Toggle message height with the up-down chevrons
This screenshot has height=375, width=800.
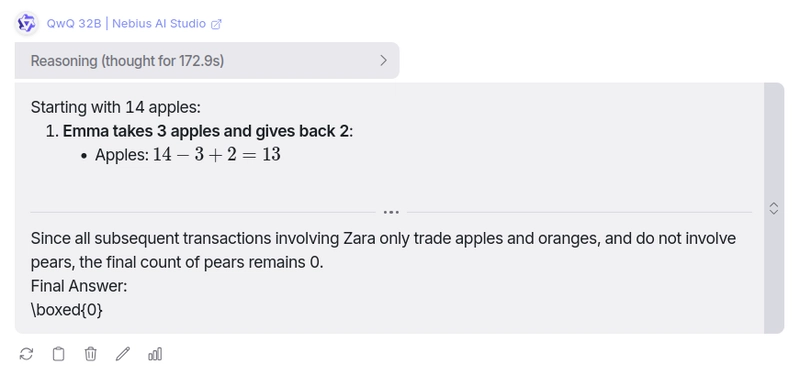[x=773, y=208]
